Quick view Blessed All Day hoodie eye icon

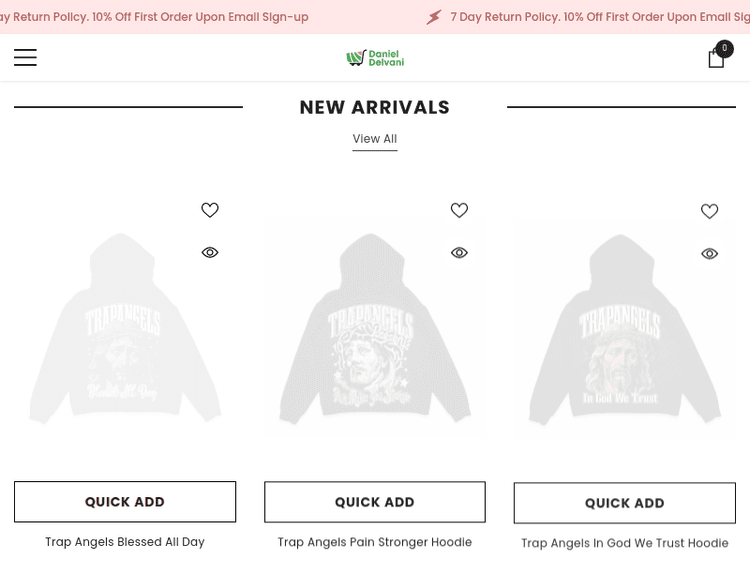click(x=210, y=252)
